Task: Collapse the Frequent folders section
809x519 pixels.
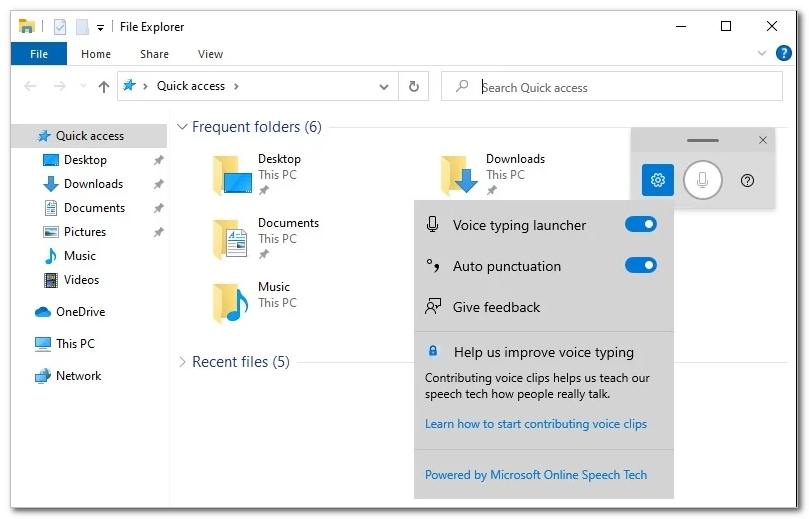Action: click(181, 127)
